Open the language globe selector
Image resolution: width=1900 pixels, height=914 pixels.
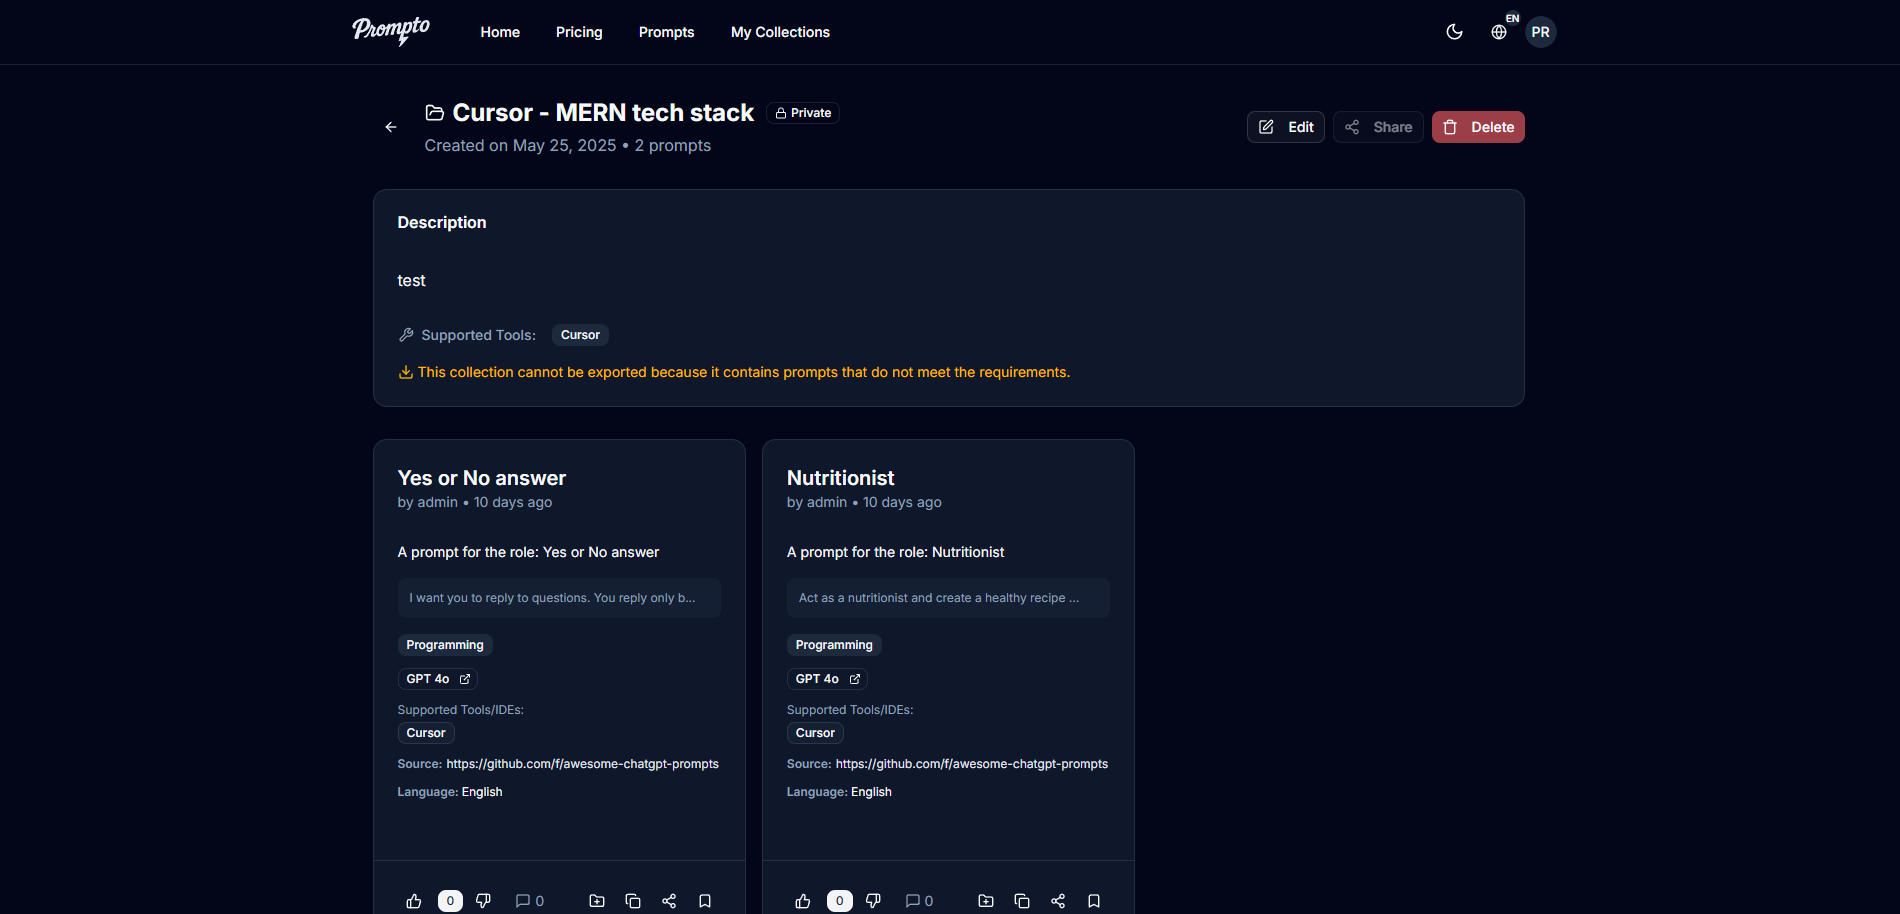pos(1499,32)
